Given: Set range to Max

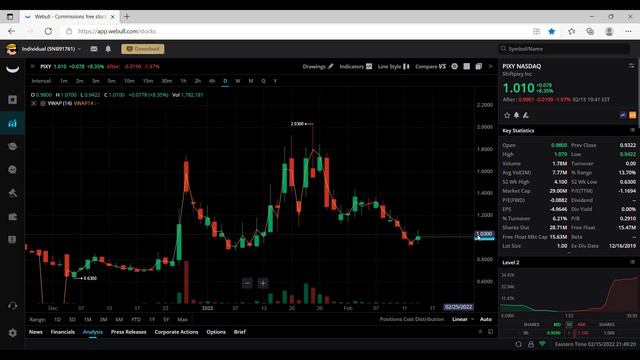Looking at the screenshot, I should (x=182, y=319).
